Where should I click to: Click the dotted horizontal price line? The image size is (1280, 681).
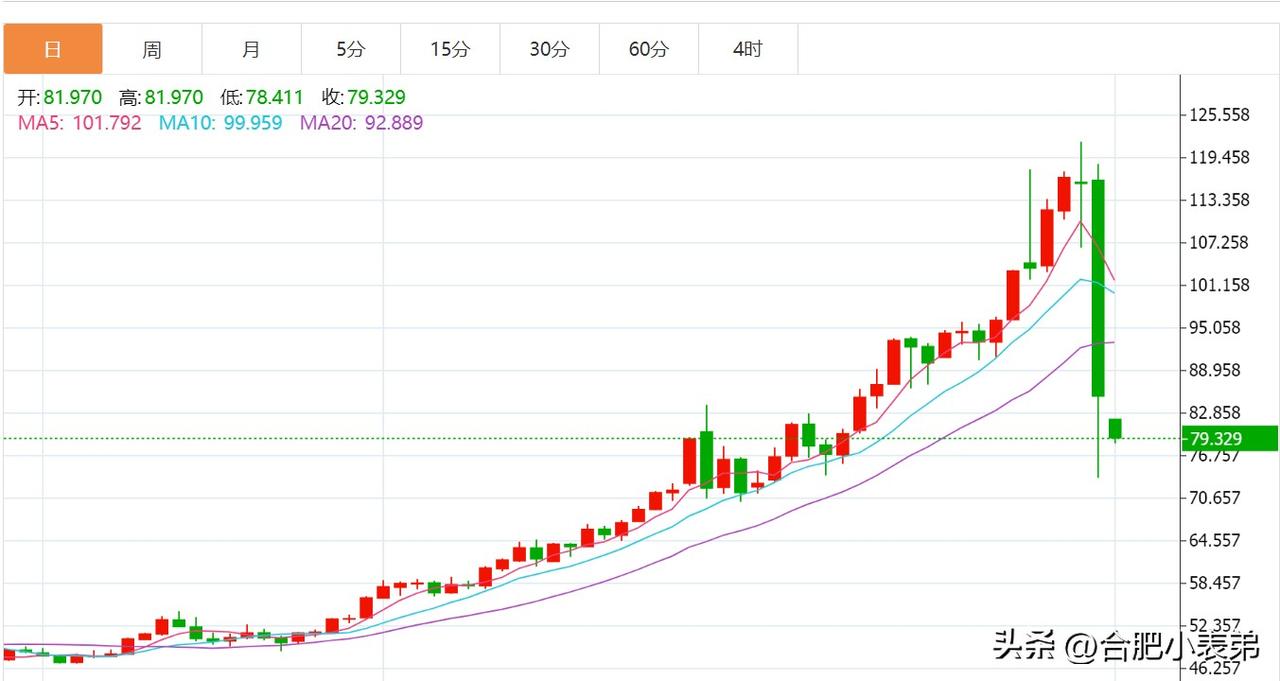point(500,437)
